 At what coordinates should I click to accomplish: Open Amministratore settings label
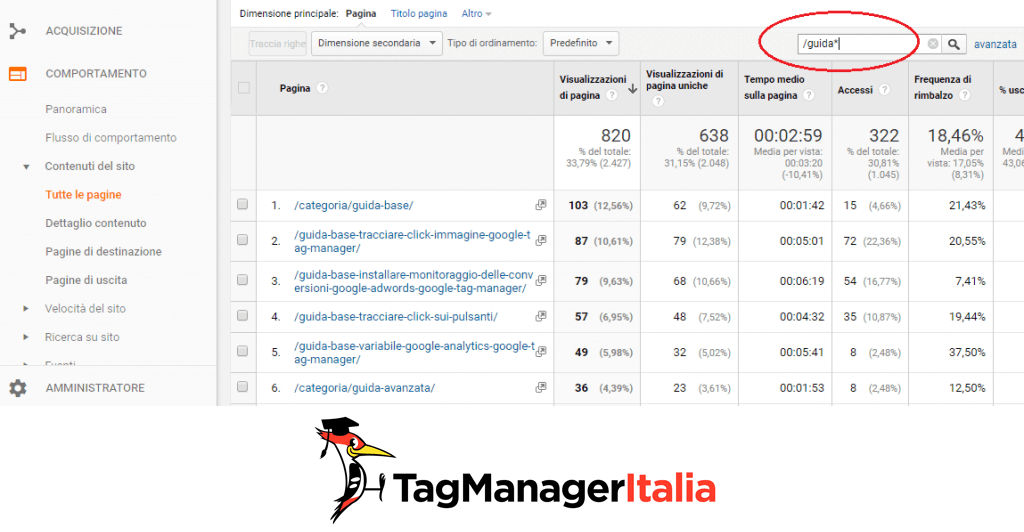point(95,388)
